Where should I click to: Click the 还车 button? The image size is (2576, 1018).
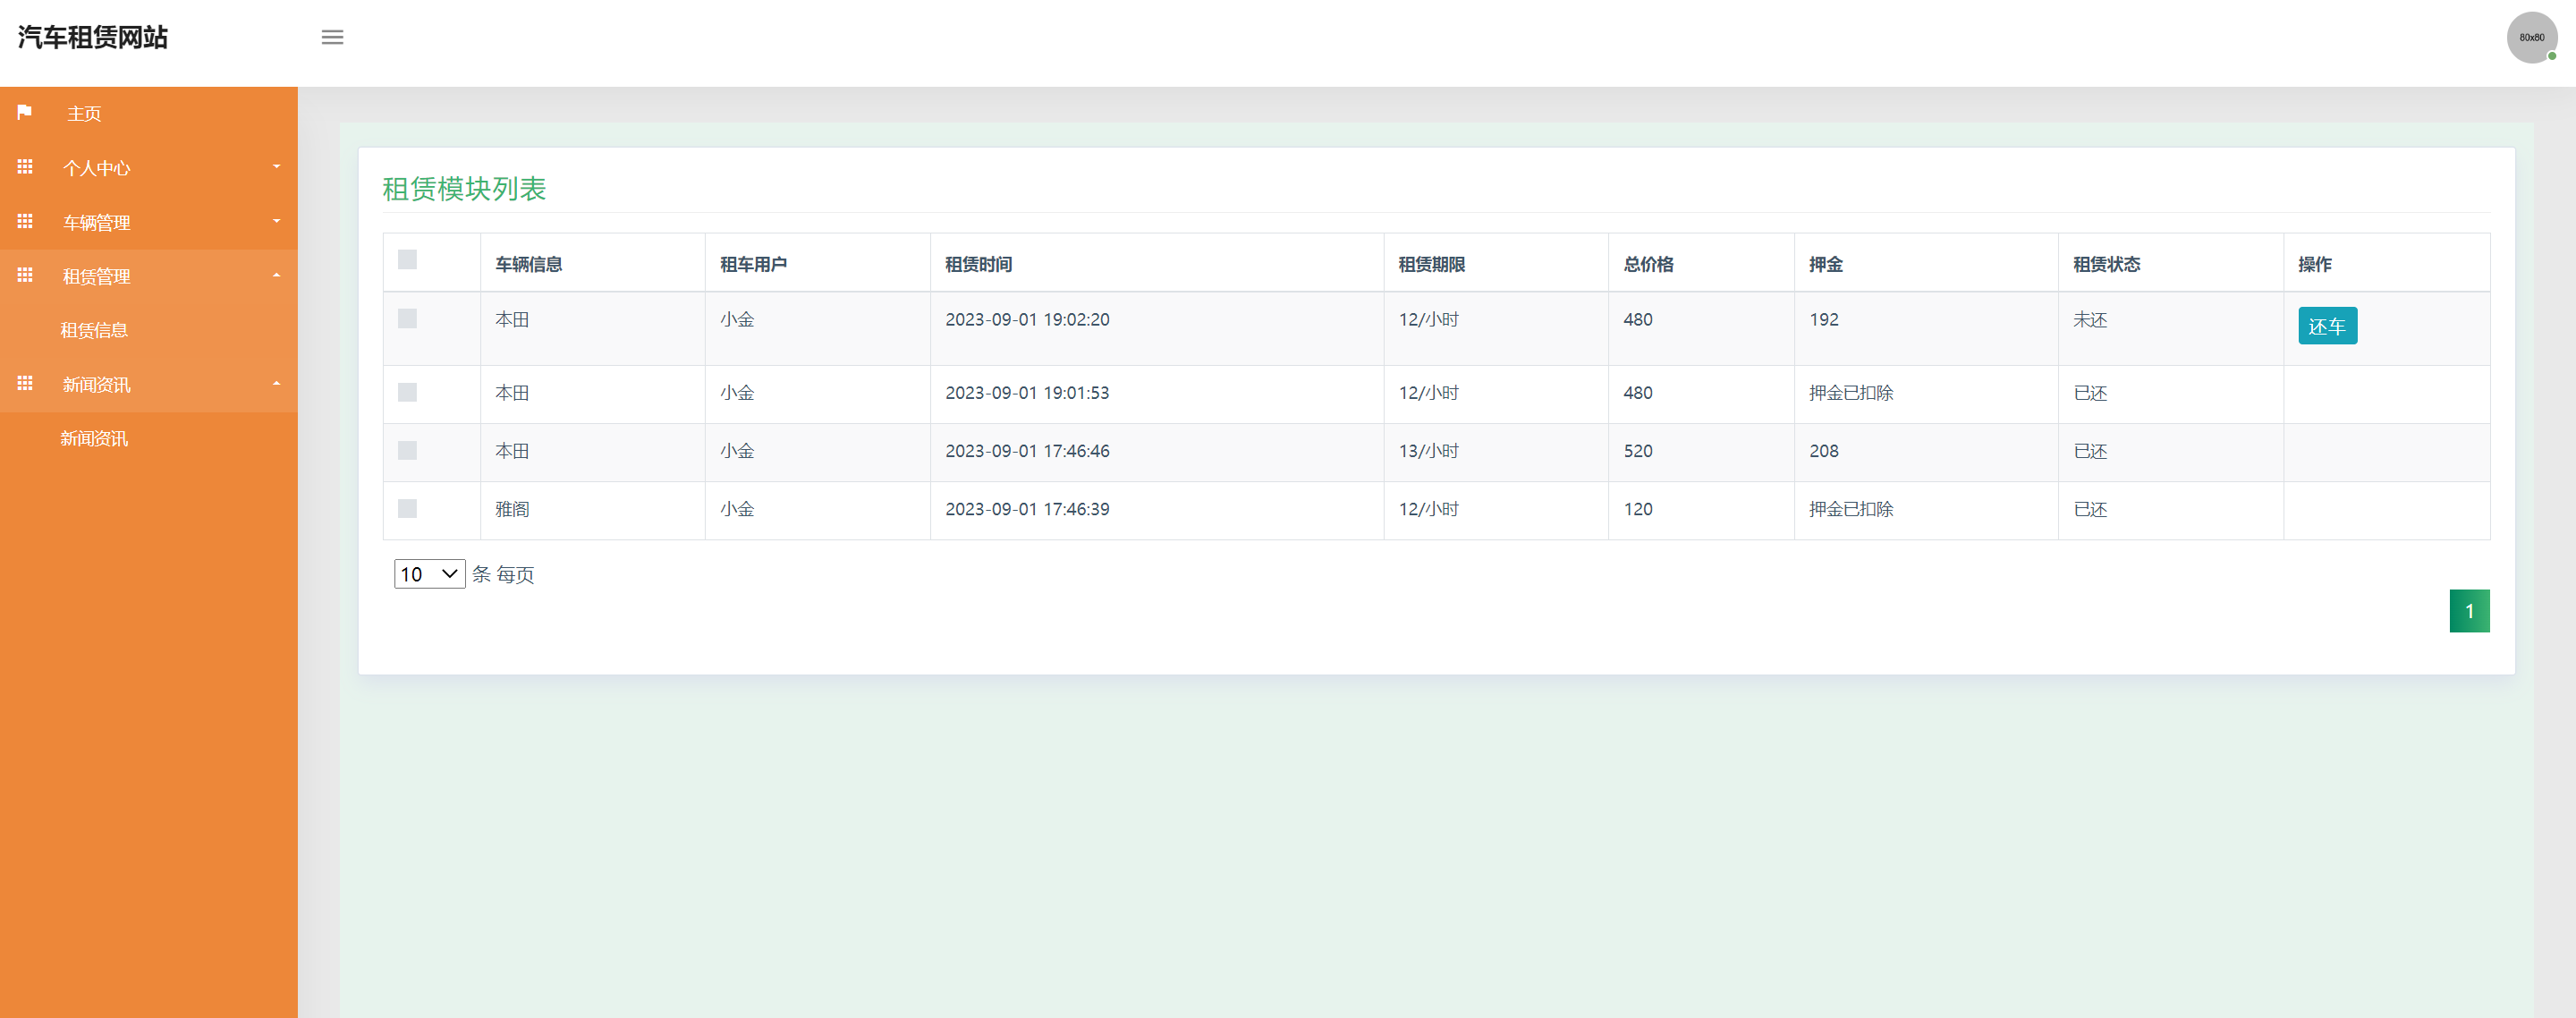pos(2327,326)
